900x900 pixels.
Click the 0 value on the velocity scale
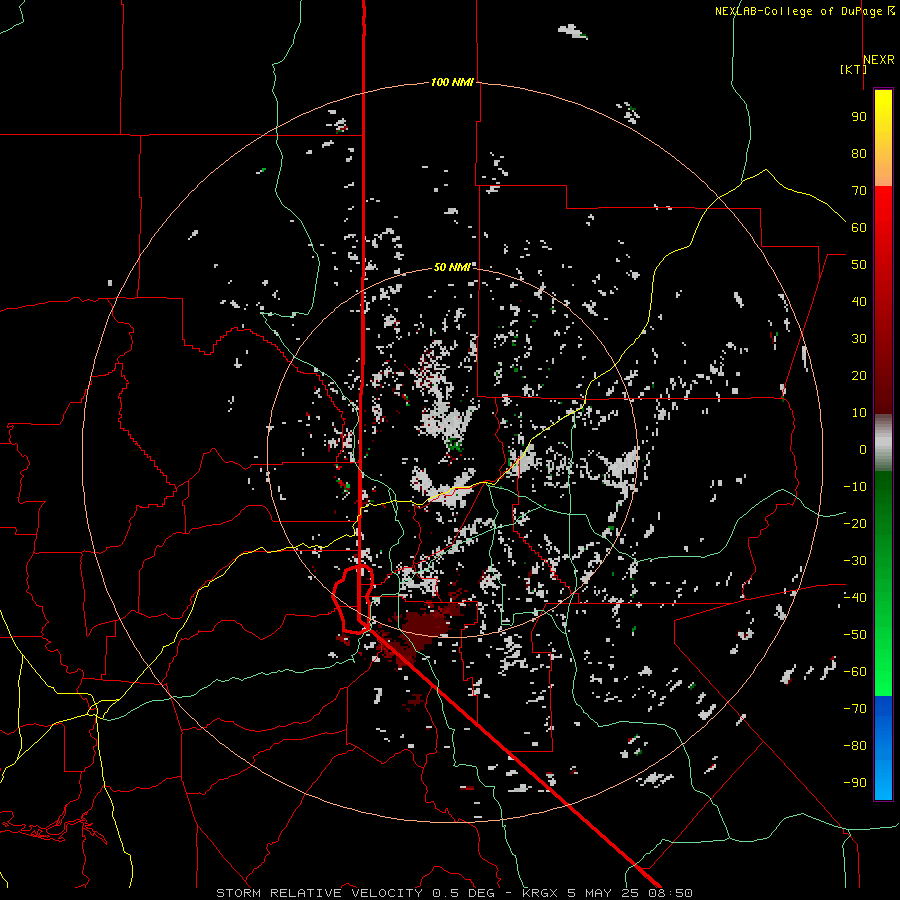pos(863,449)
